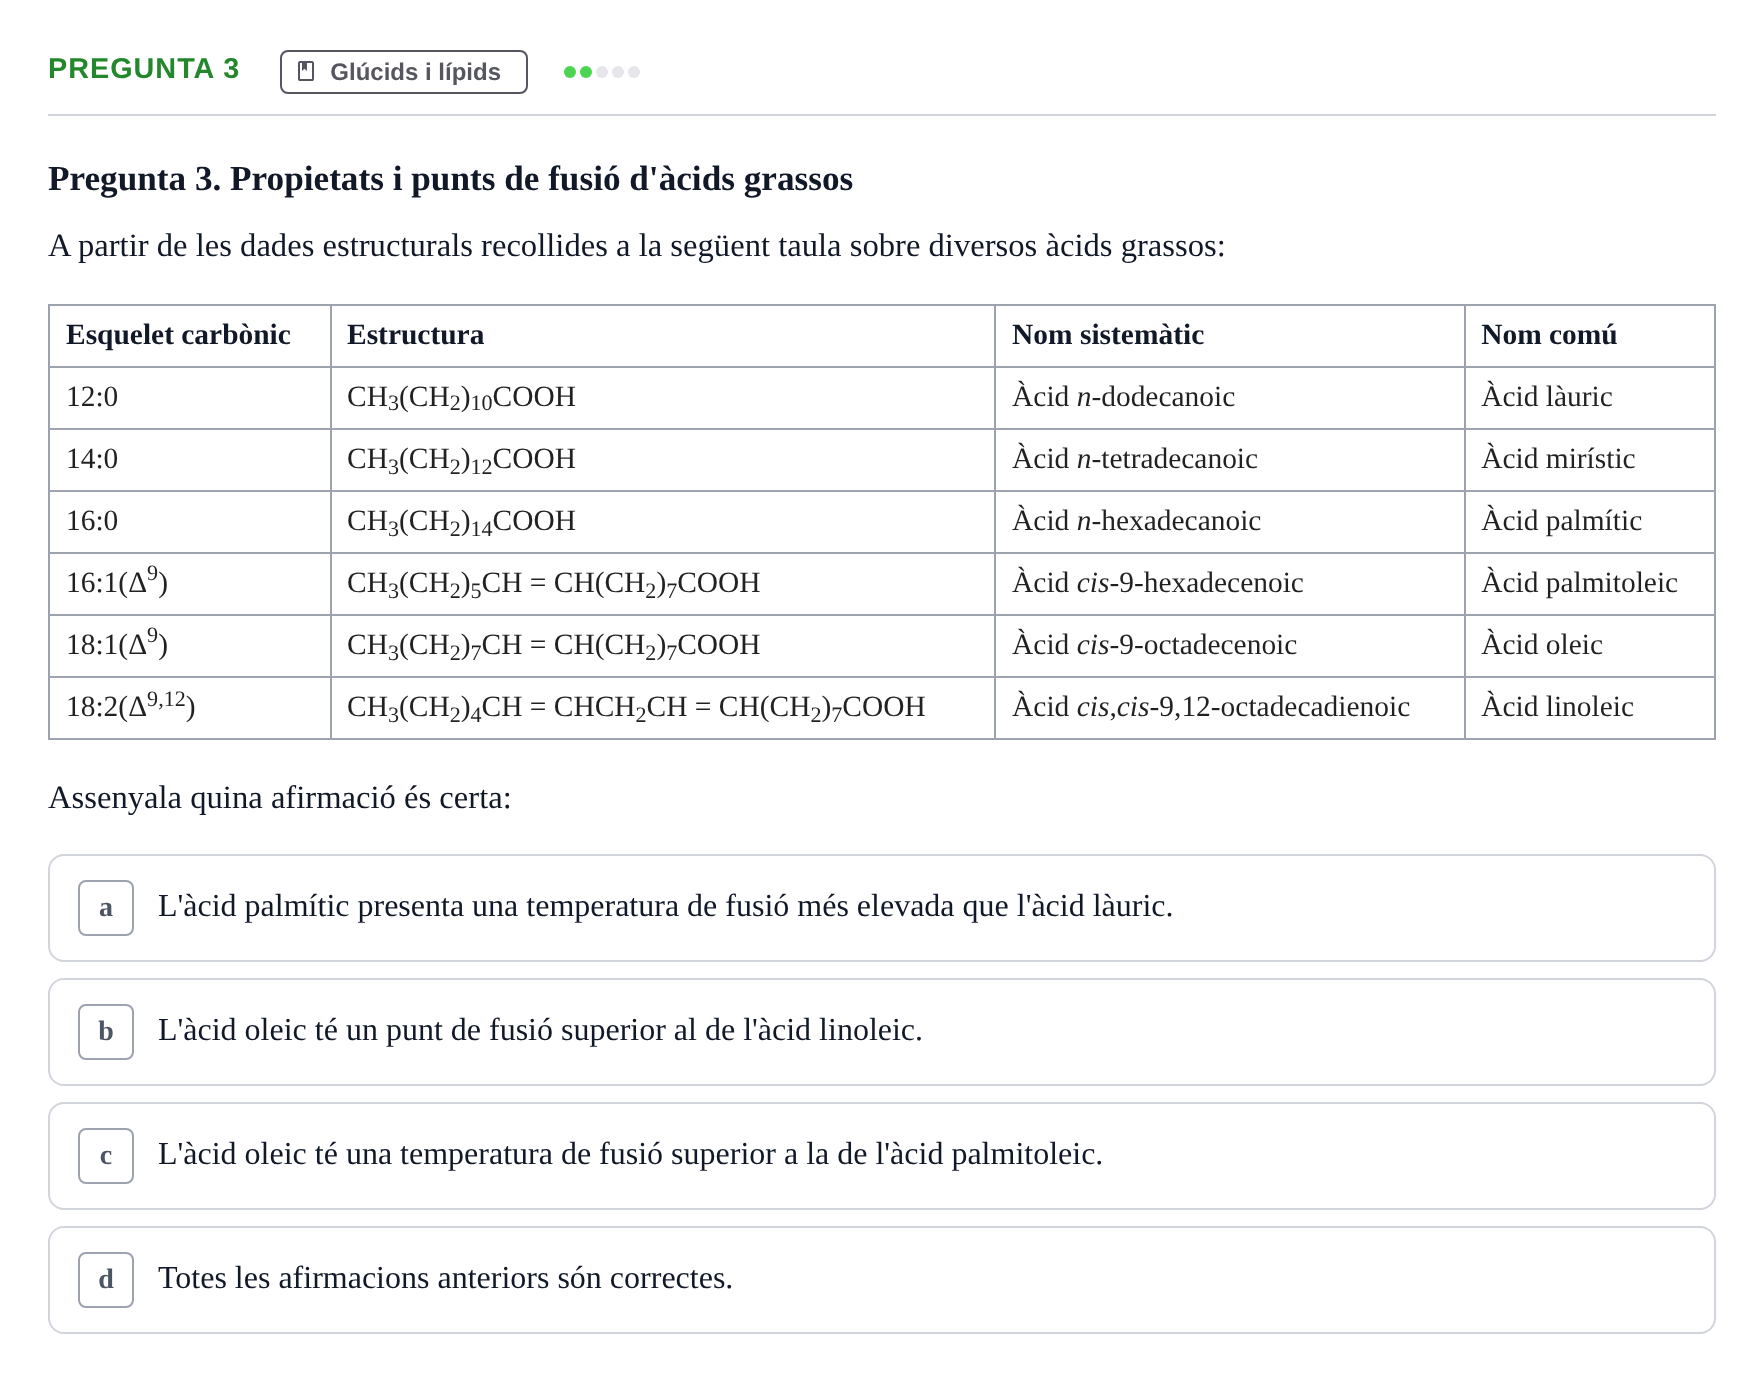Choose answer about àcid palmític versus àcid làuric

click(x=882, y=908)
